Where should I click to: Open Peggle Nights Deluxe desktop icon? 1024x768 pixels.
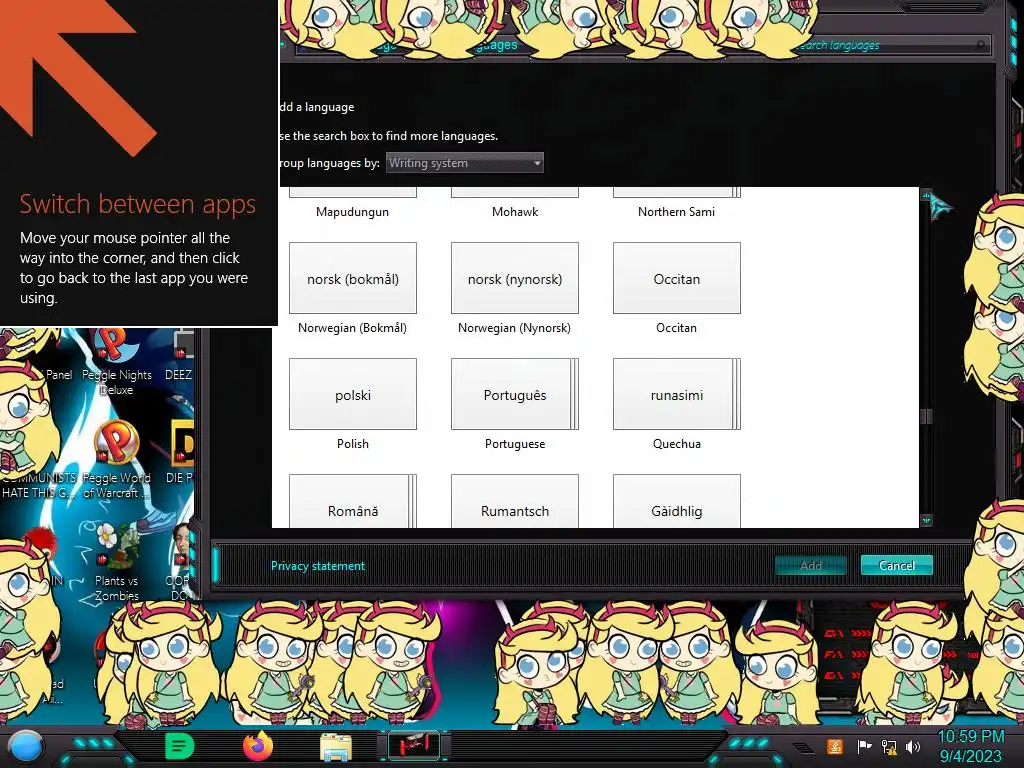click(116, 363)
